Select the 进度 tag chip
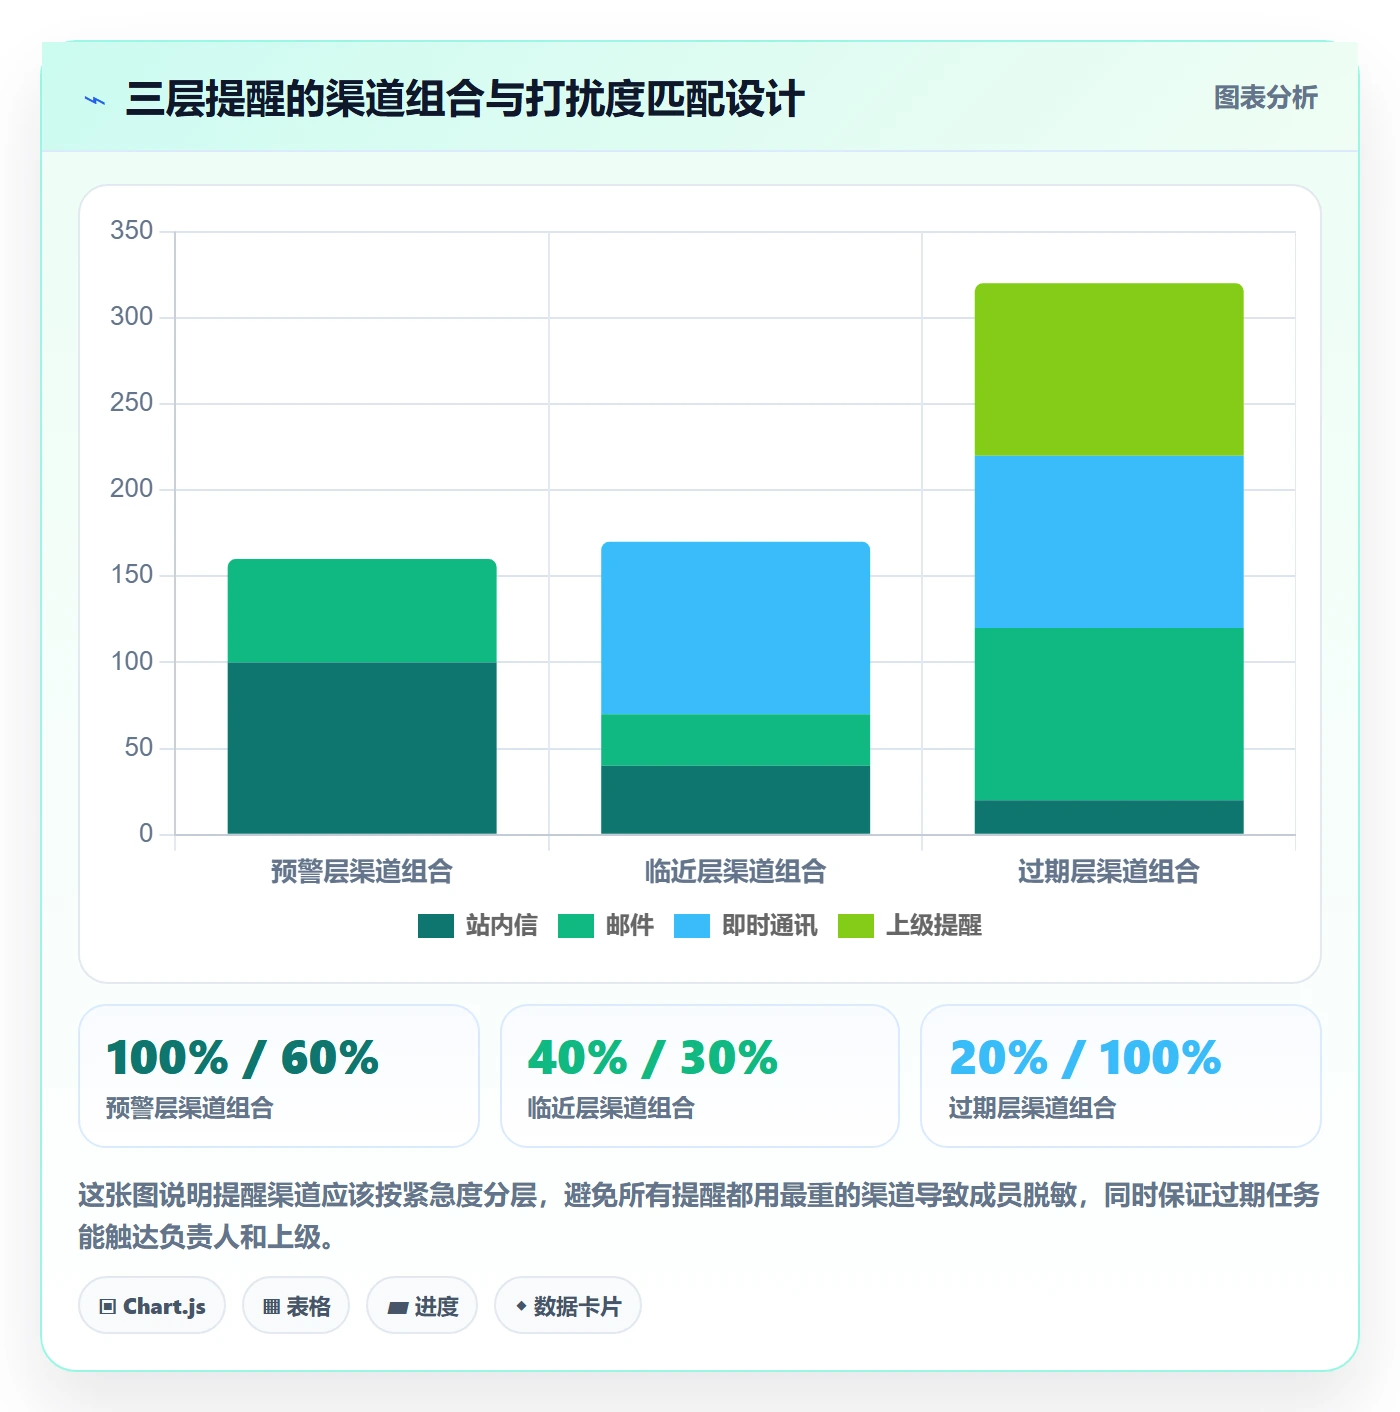Viewport: 1400px width, 1412px height. tap(422, 1305)
